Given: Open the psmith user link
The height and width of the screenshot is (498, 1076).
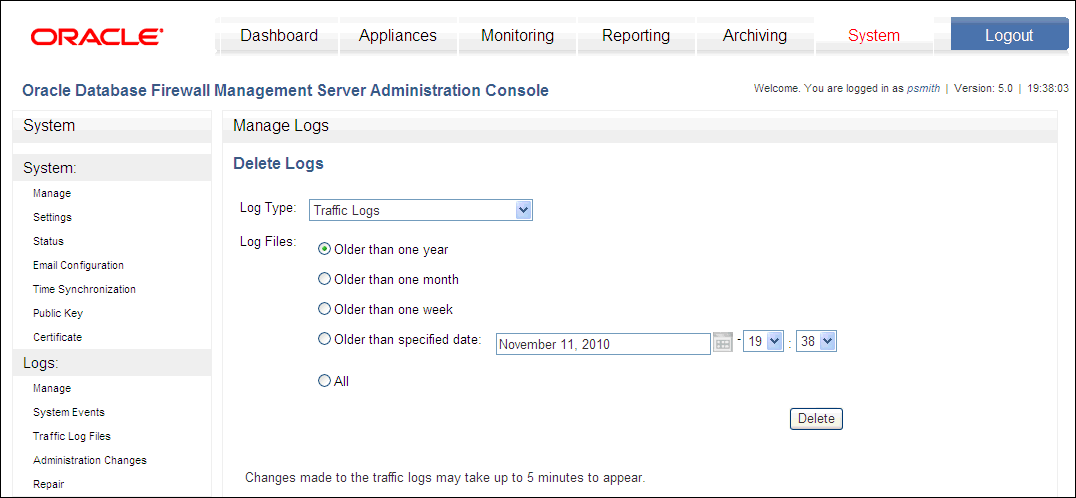Looking at the screenshot, I should pyautogui.click(x=923, y=88).
